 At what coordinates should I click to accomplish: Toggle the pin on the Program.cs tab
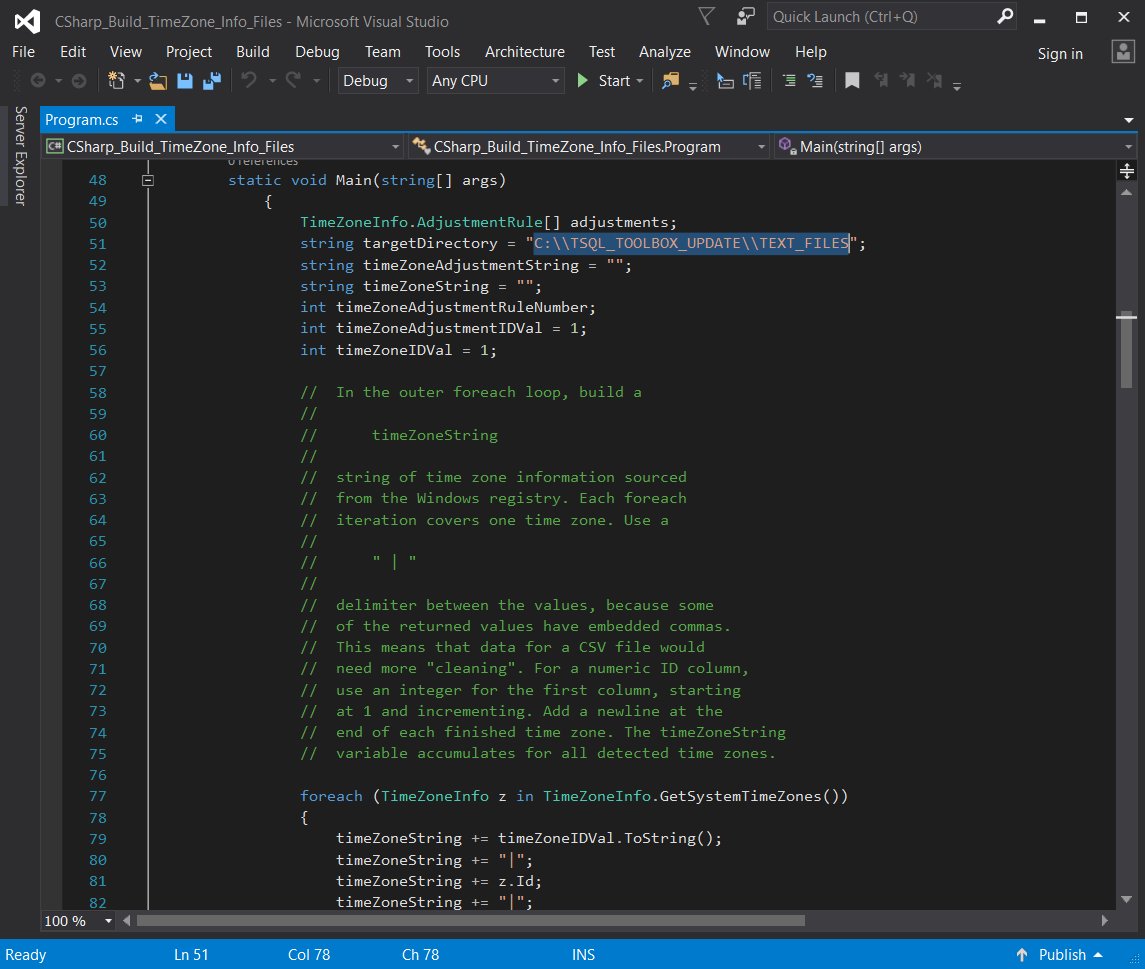coord(137,119)
